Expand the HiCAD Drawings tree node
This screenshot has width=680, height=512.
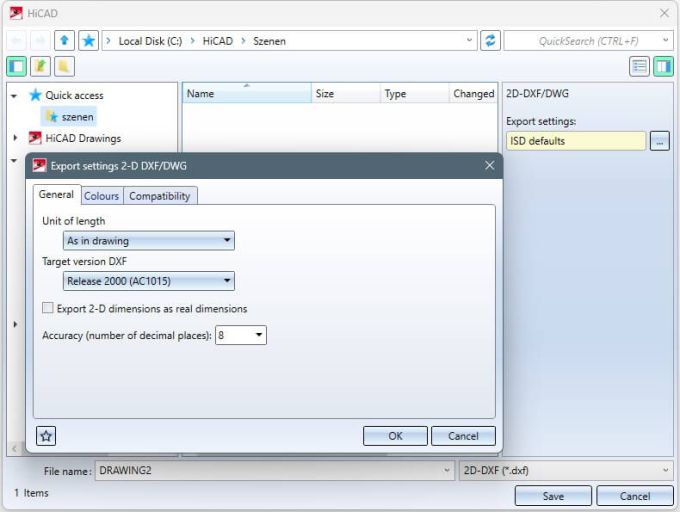click(15, 138)
